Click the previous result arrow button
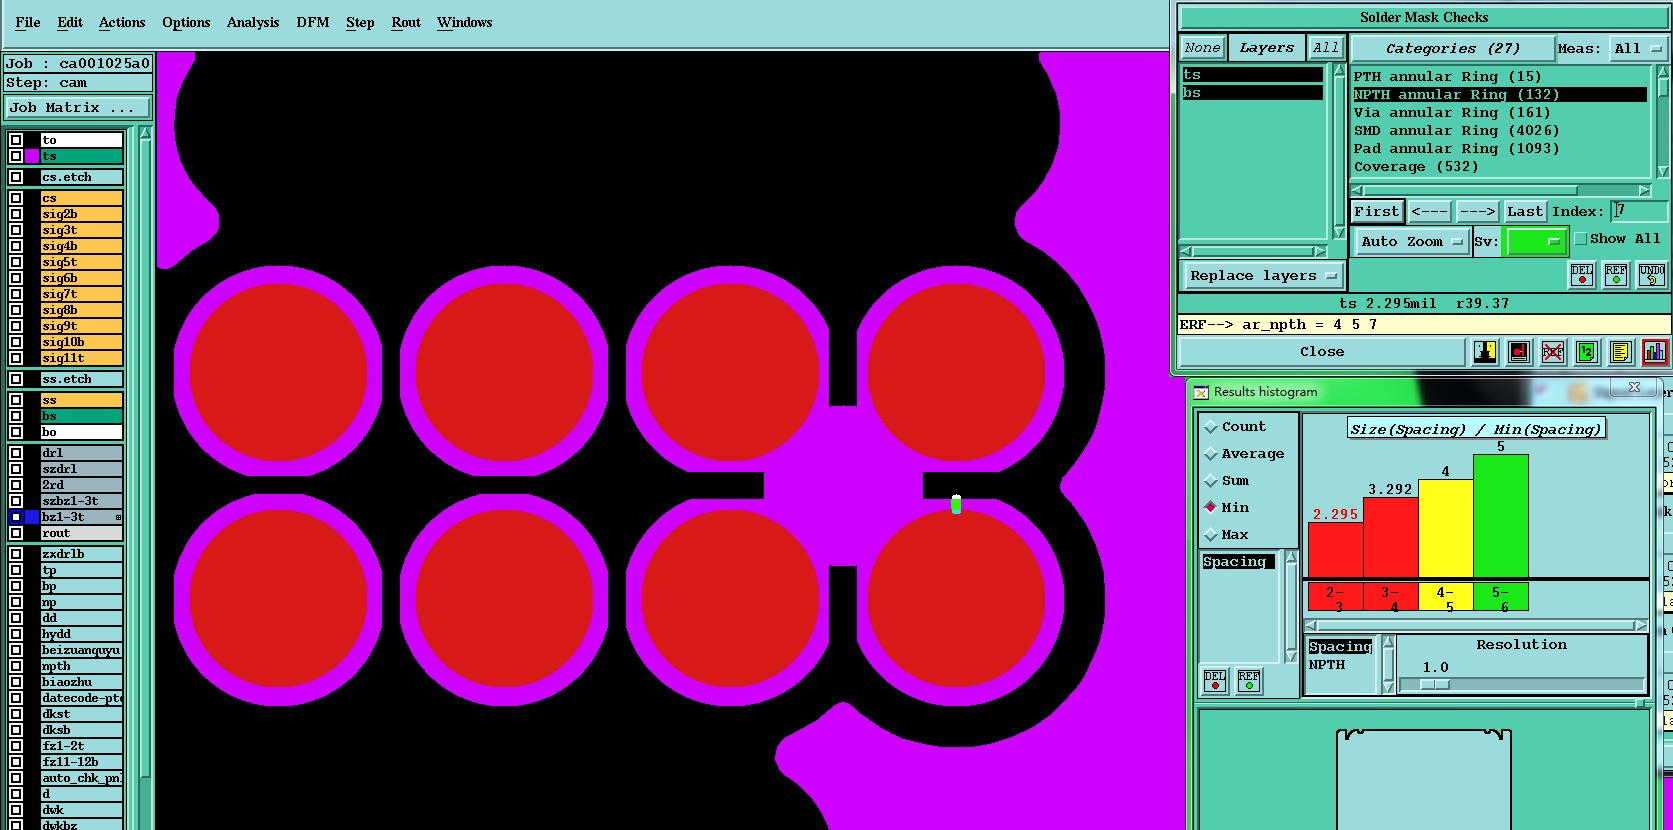 1429,212
